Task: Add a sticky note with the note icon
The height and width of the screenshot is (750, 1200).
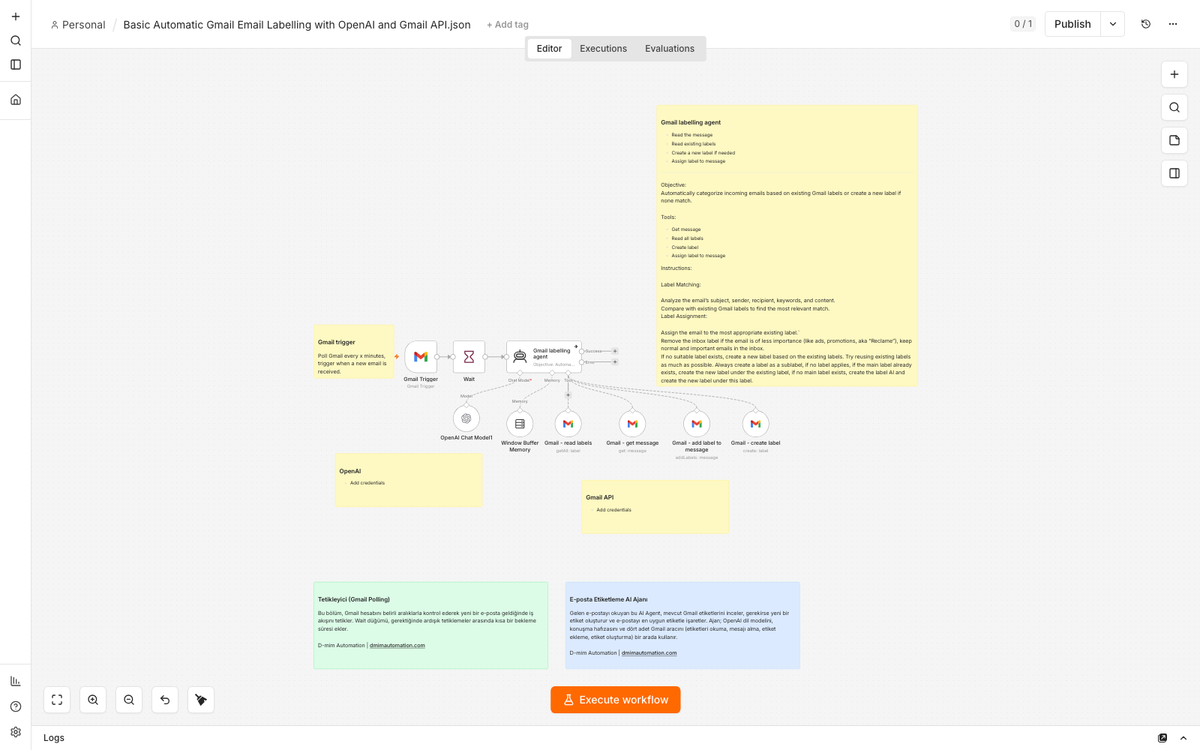Action: tap(1174, 140)
